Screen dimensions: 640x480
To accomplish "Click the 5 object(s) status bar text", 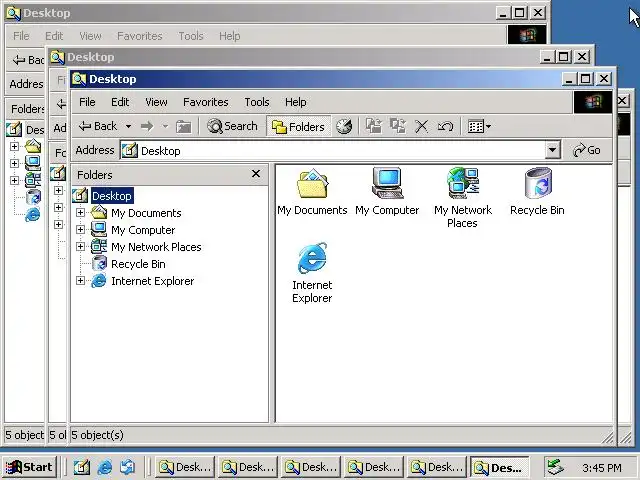I will tap(97, 435).
